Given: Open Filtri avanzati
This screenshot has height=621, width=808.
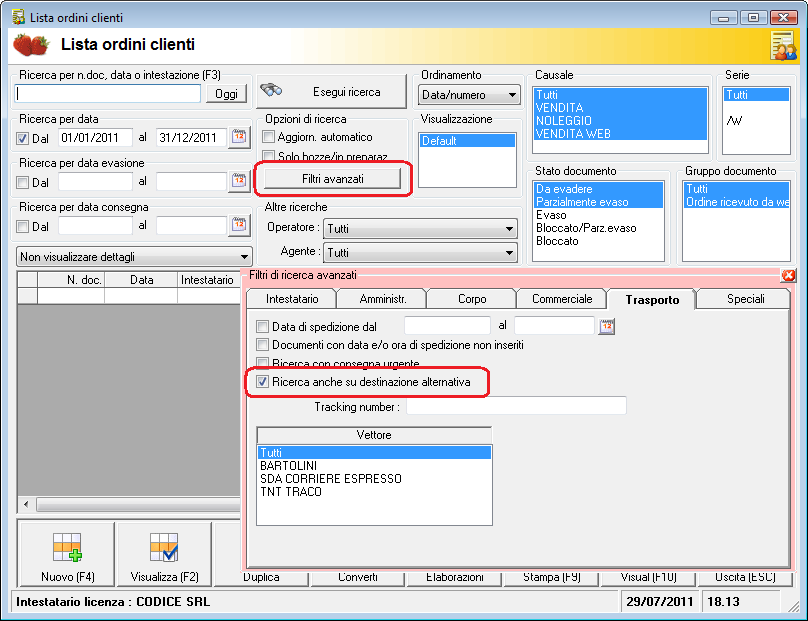Looking at the screenshot, I should click(x=332, y=179).
